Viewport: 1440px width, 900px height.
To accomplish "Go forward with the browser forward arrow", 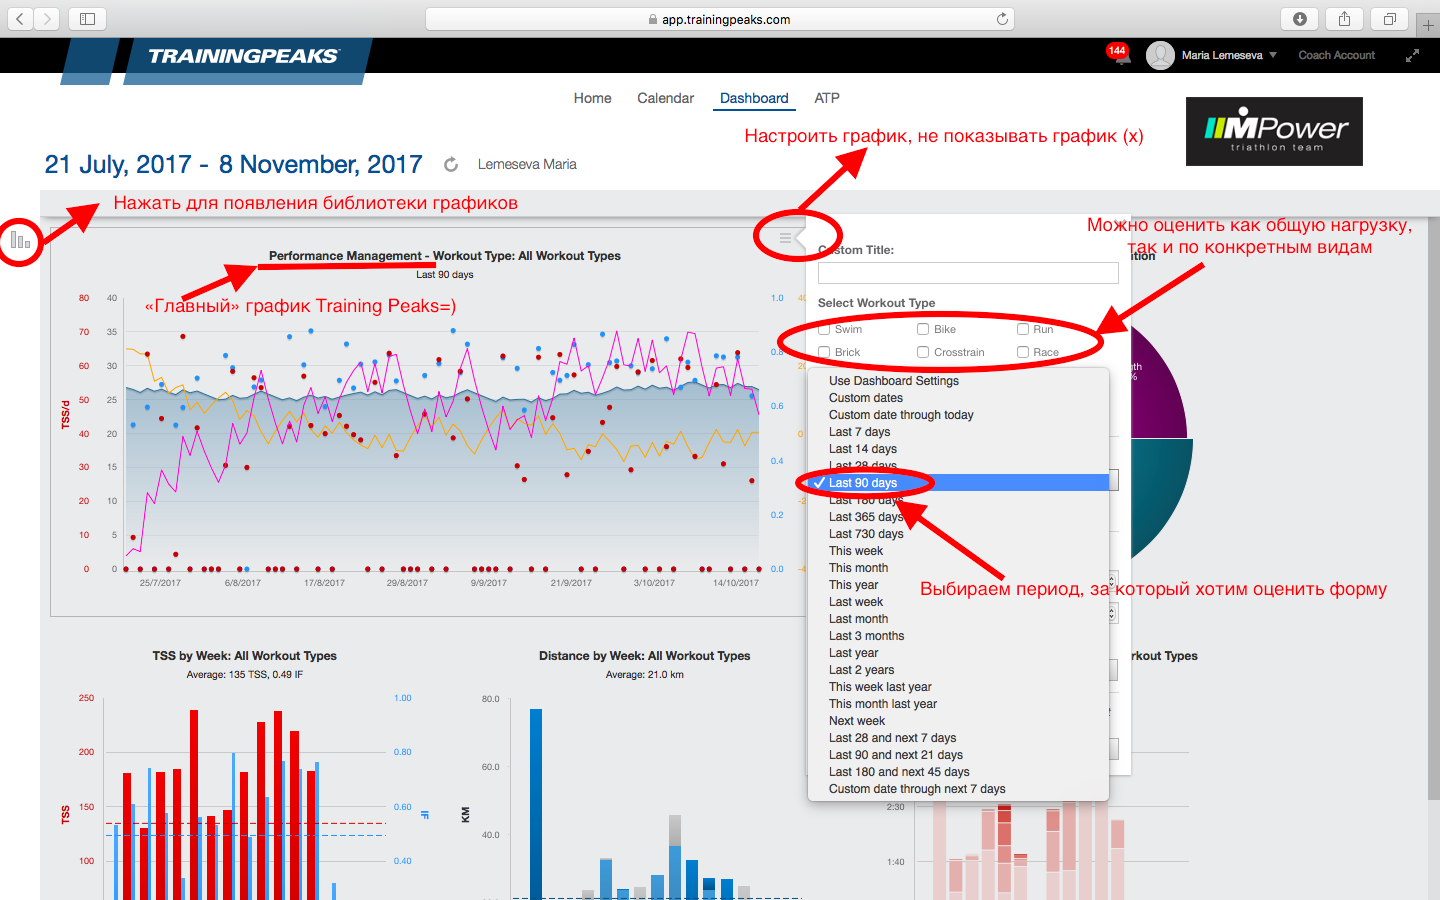I will point(47,19).
